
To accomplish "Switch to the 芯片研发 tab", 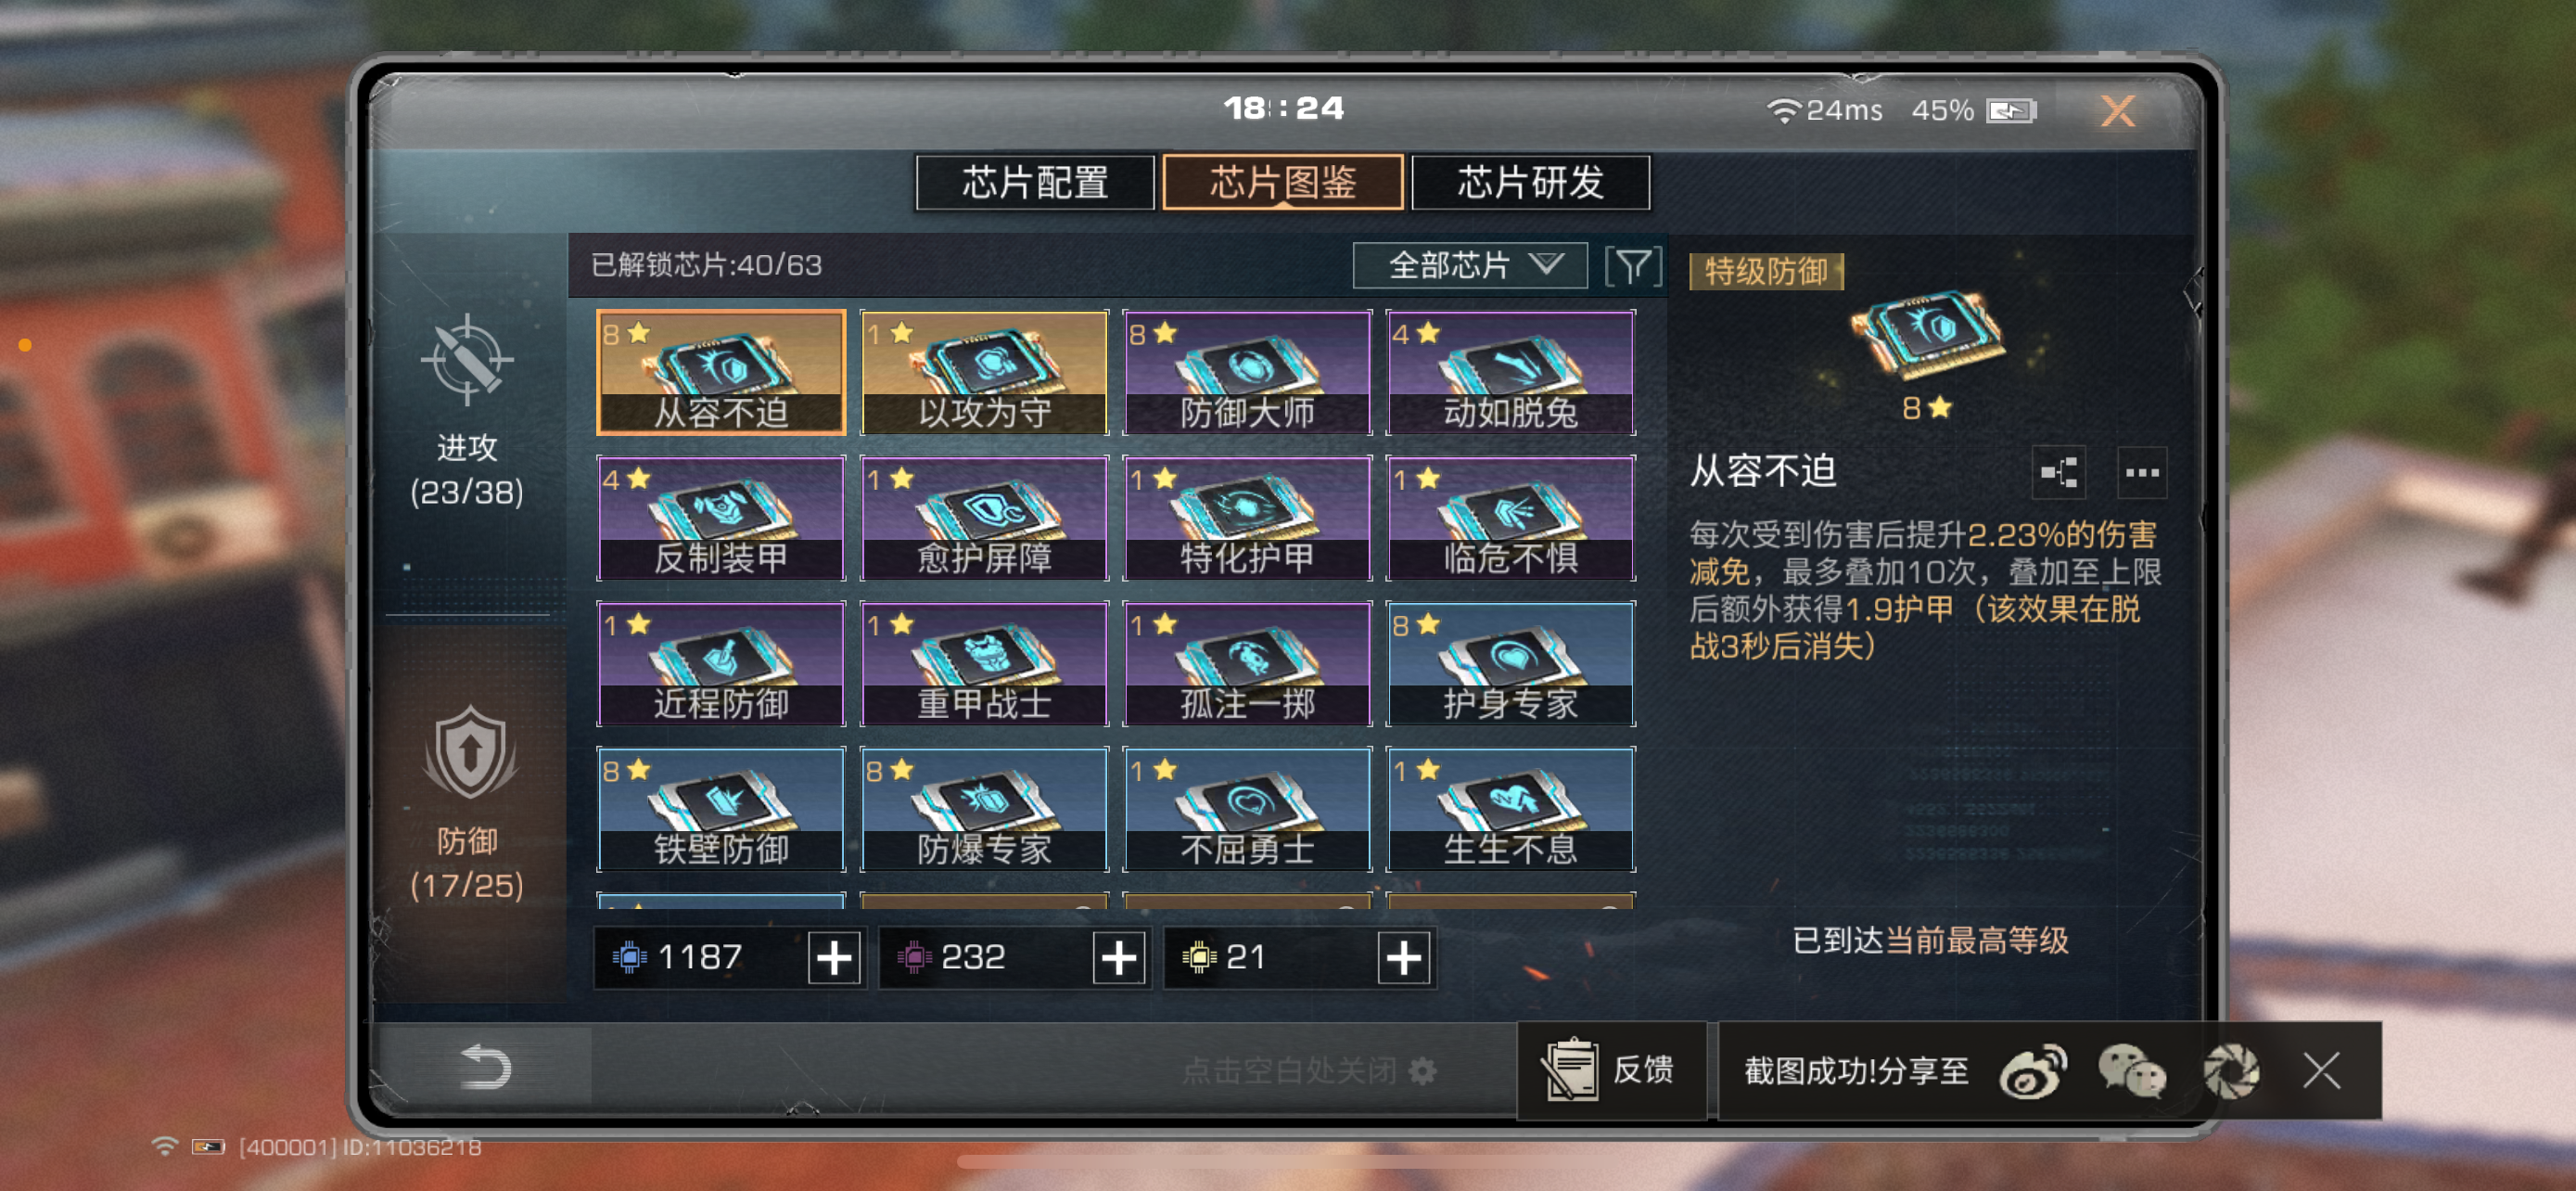I will [x=1530, y=183].
